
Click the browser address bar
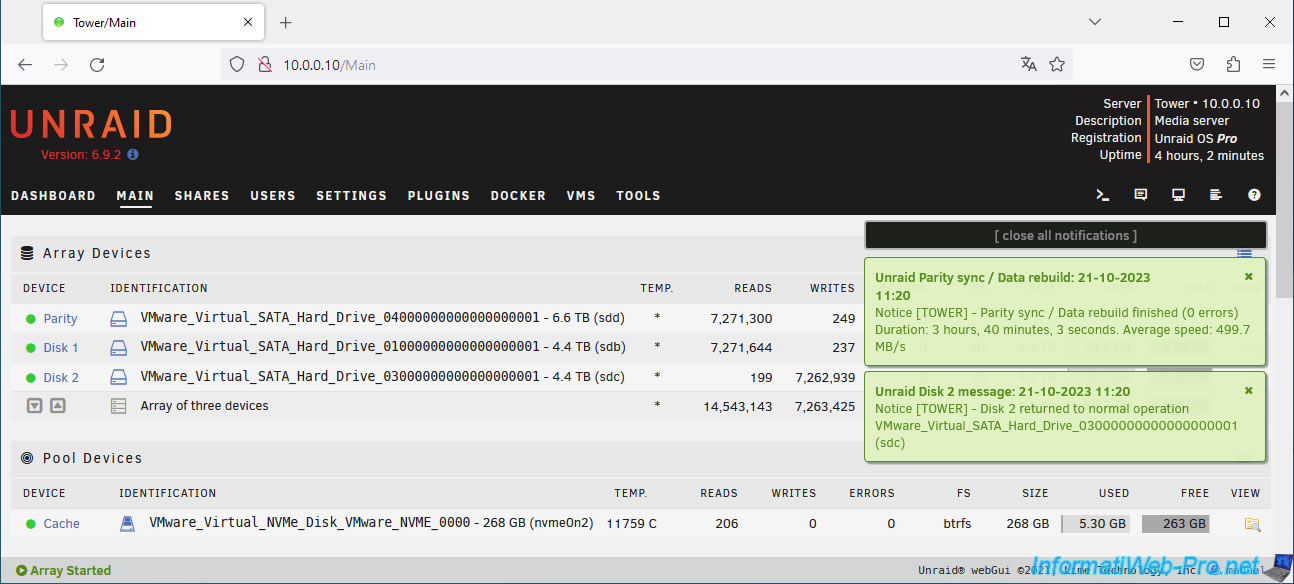[640, 65]
